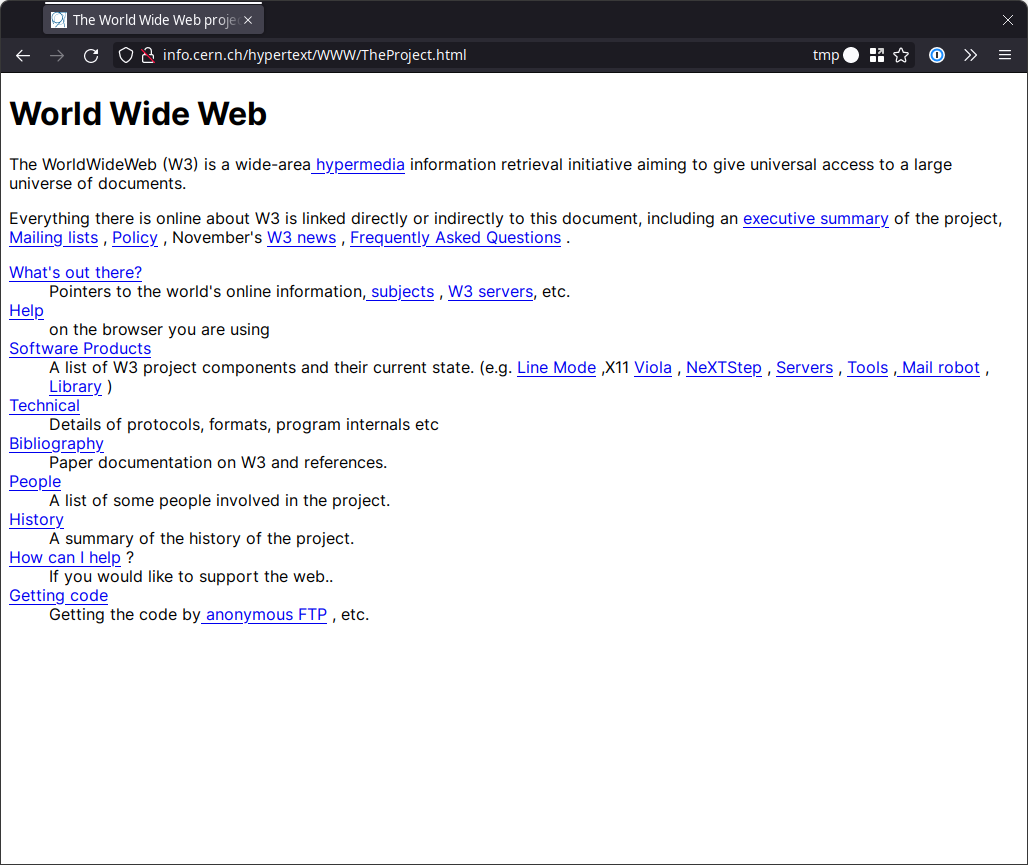Open the Mail robot link

[x=939, y=368]
